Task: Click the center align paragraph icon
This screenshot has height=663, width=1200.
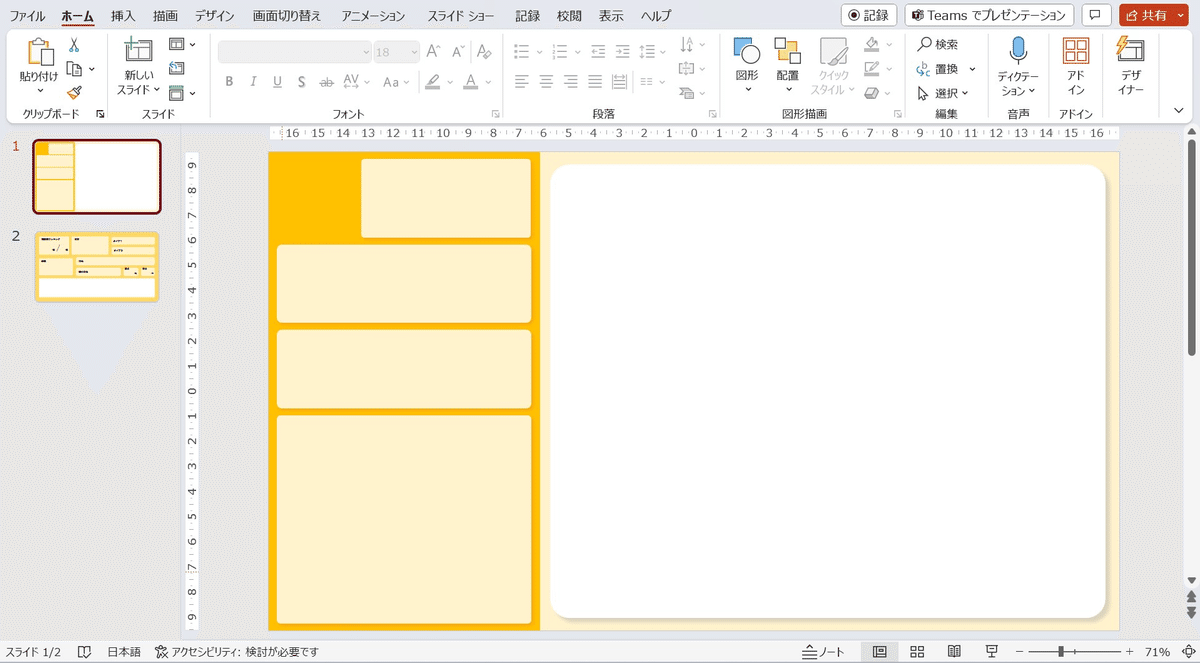Action: (546, 82)
